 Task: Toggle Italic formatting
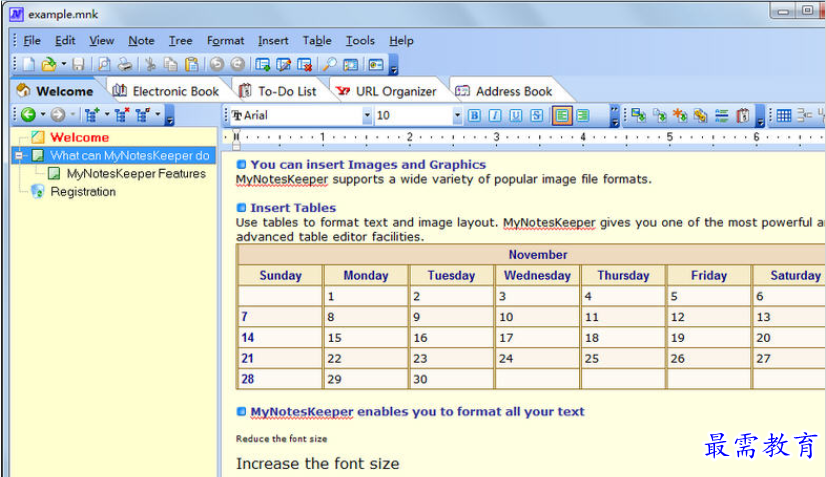pyautogui.click(x=495, y=115)
